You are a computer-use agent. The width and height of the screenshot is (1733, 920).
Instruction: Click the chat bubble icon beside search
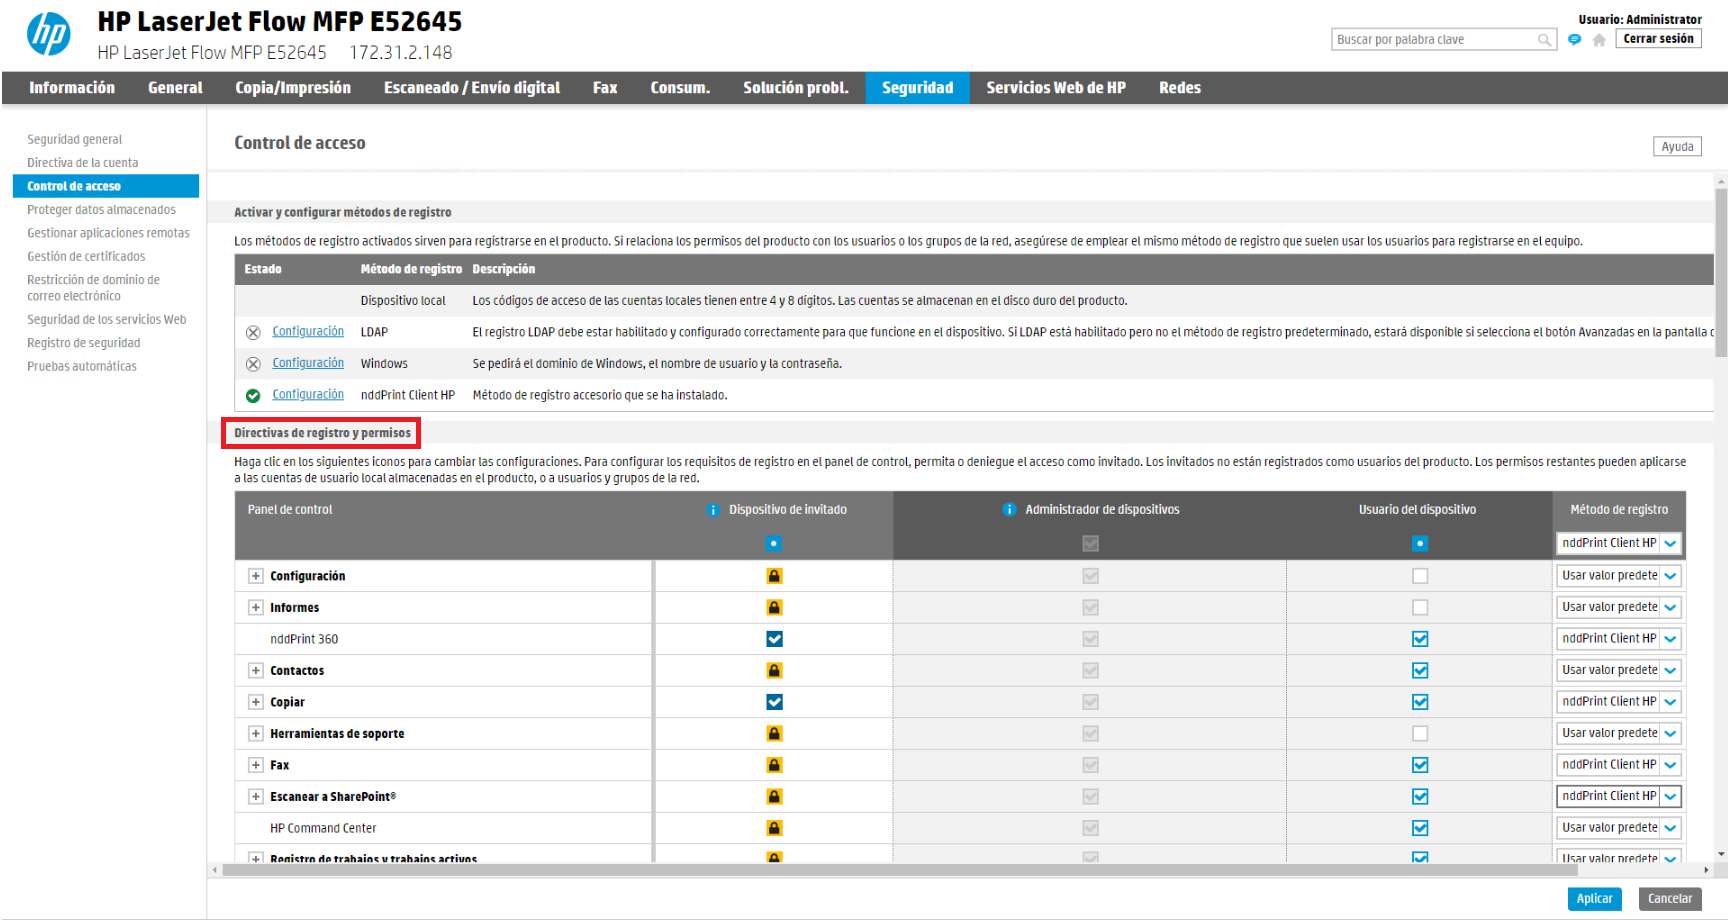tap(1575, 40)
